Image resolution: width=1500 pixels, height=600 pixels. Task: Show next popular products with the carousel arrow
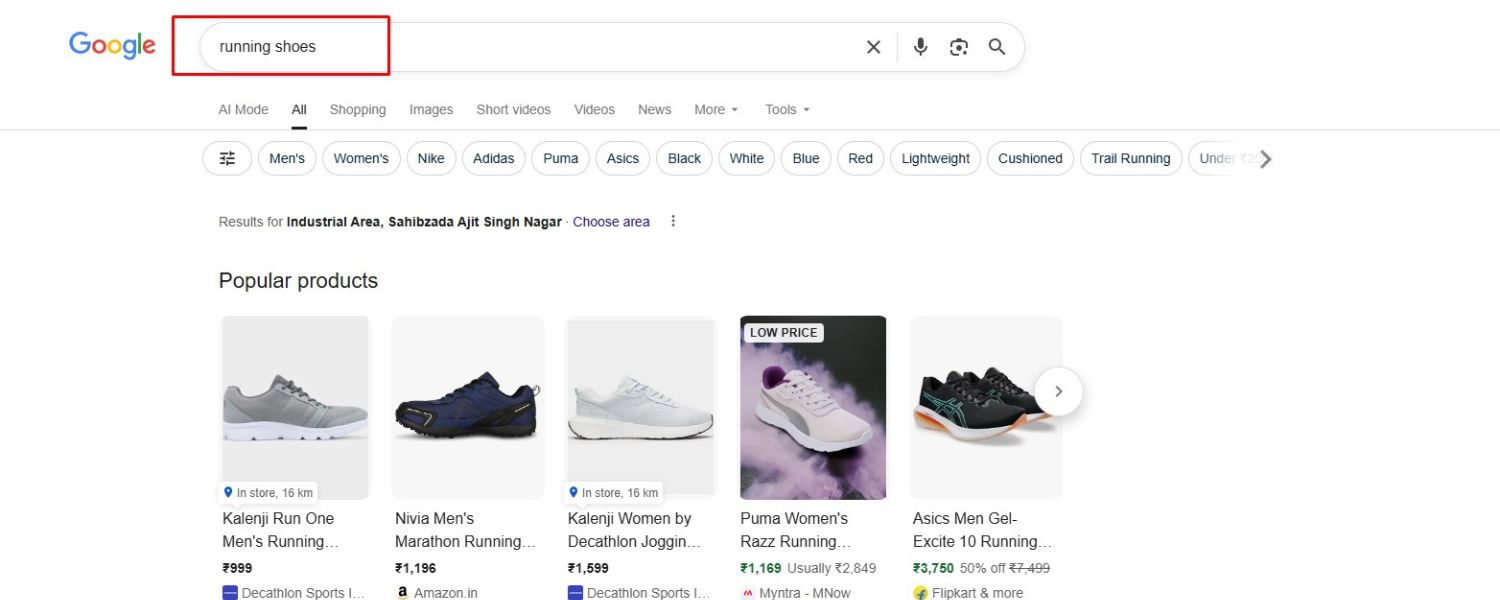1058,392
